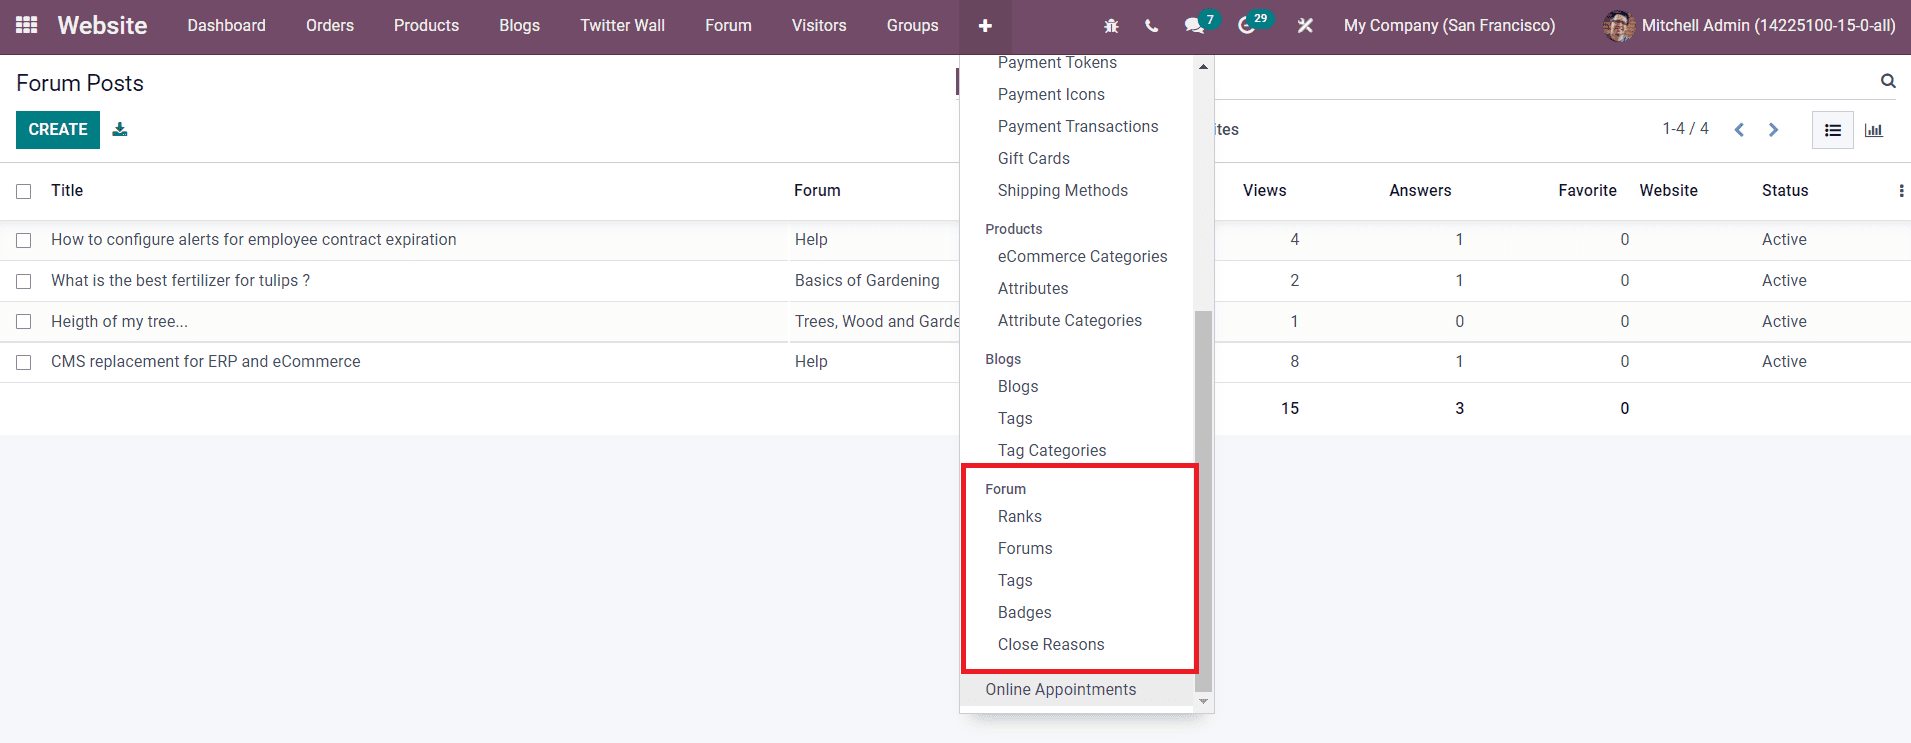
Task: Open optional columns kebab menu
Action: coord(1901,191)
